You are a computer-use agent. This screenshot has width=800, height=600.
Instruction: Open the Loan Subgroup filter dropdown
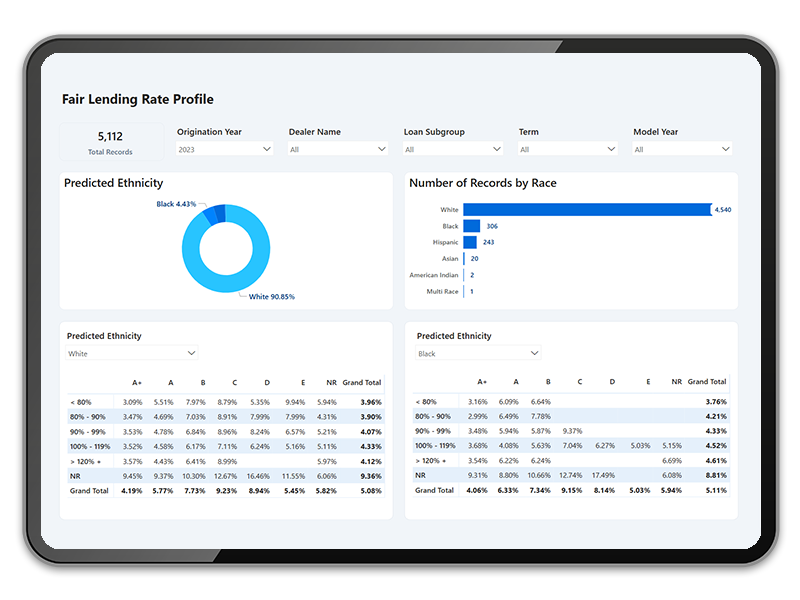453,149
